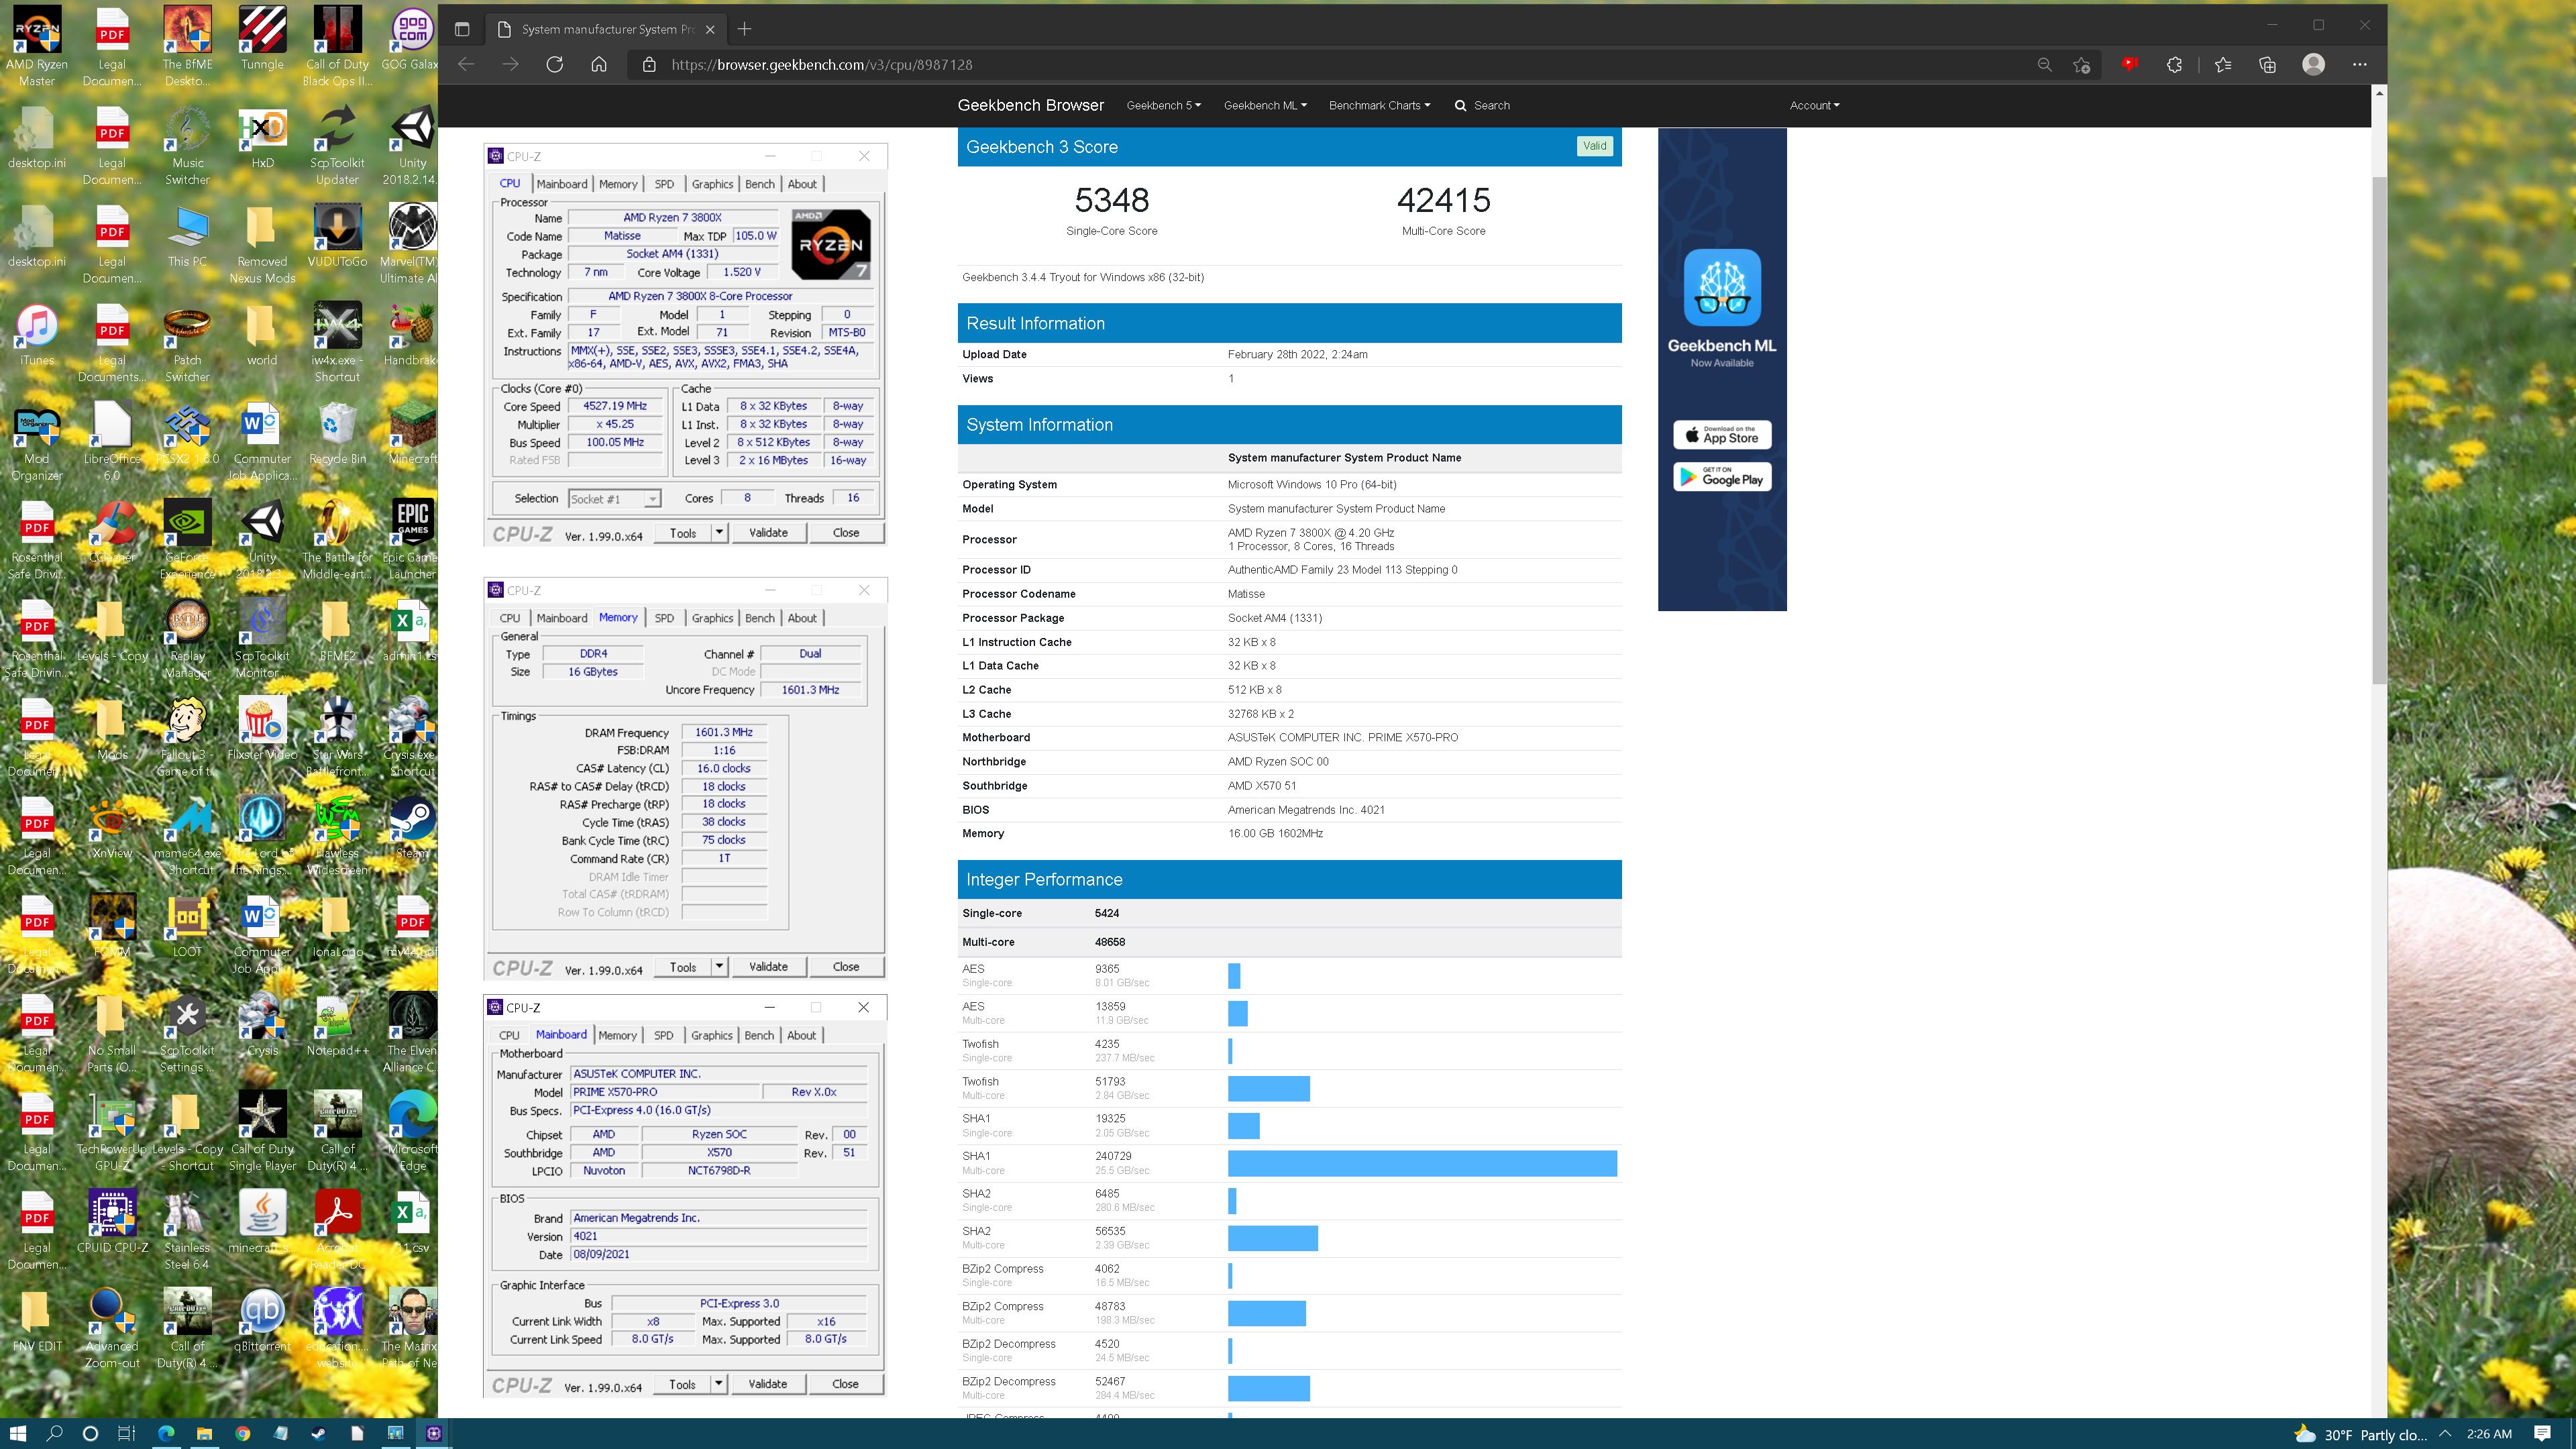Open the iTunes desktop icon
Screen dimensions: 2576x1449
[37, 335]
